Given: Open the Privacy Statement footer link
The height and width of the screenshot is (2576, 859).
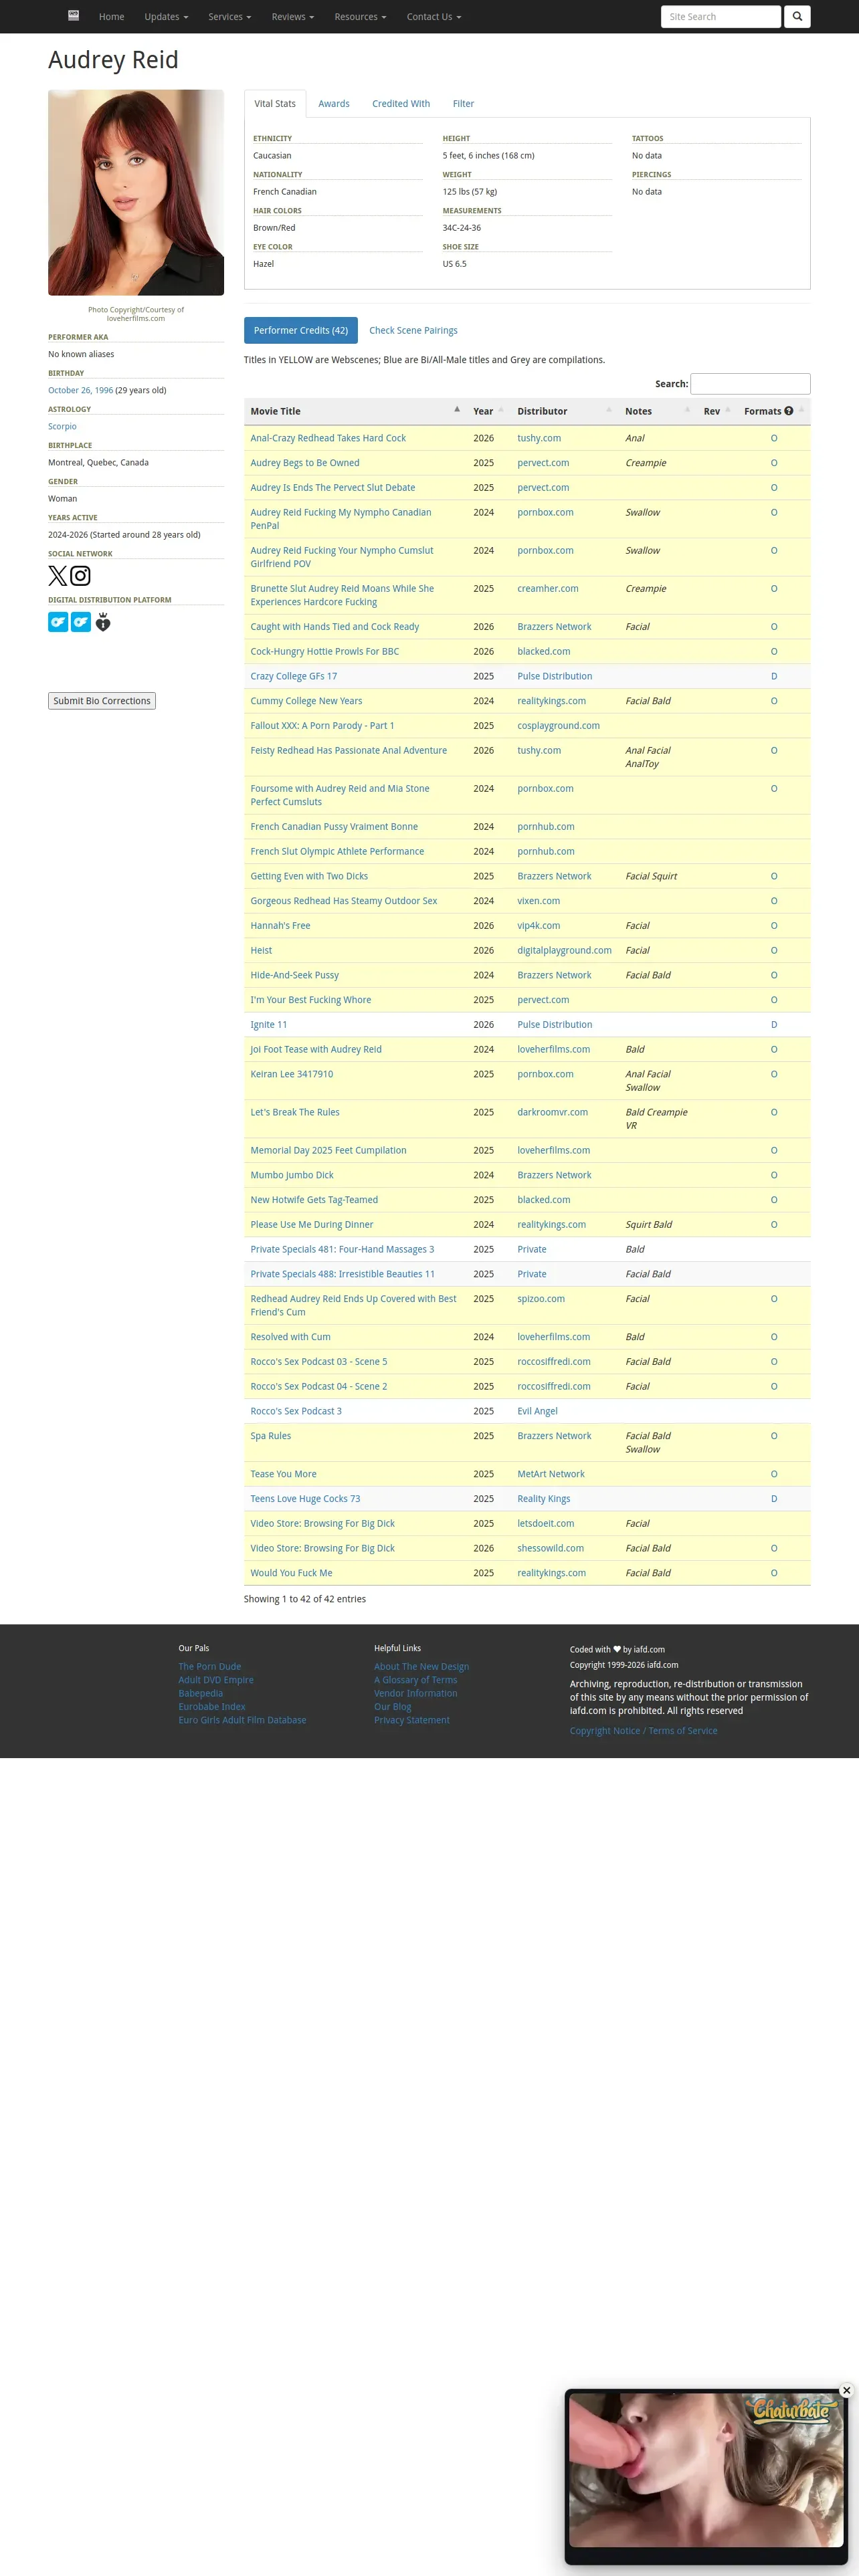Looking at the screenshot, I should pyautogui.click(x=412, y=1720).
